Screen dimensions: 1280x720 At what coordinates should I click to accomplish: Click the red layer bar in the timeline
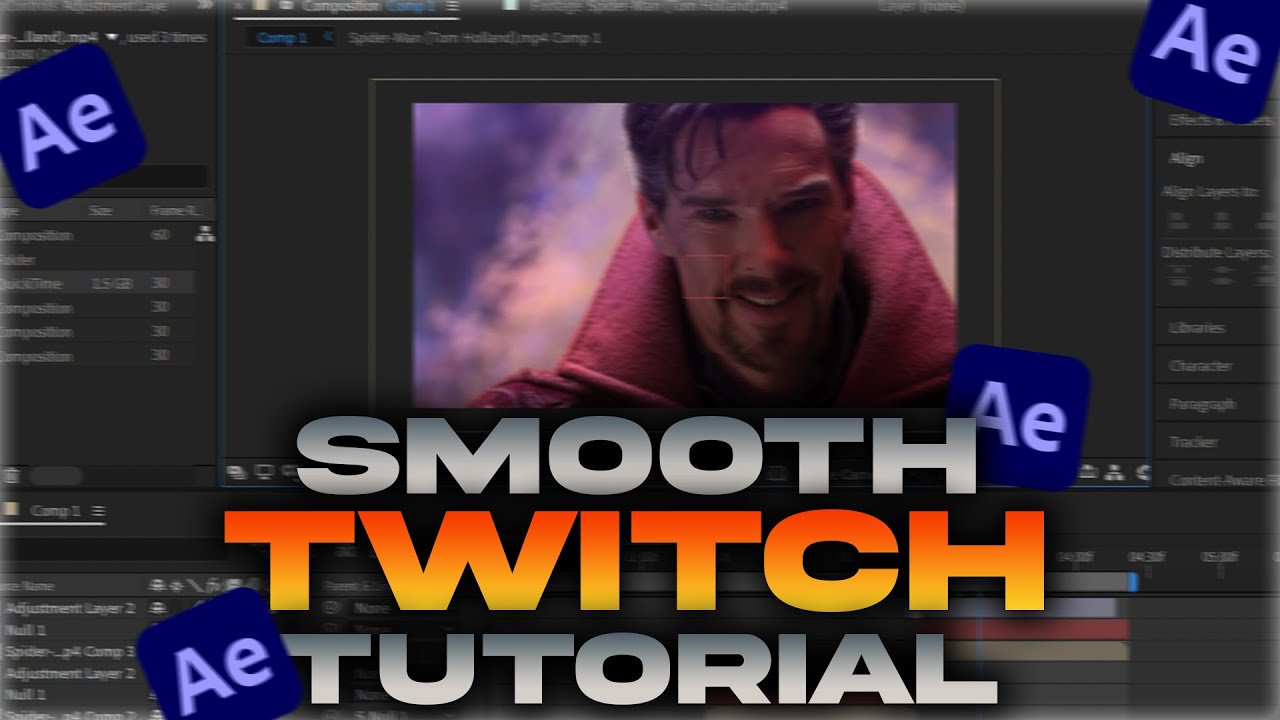click(1025, 629)
